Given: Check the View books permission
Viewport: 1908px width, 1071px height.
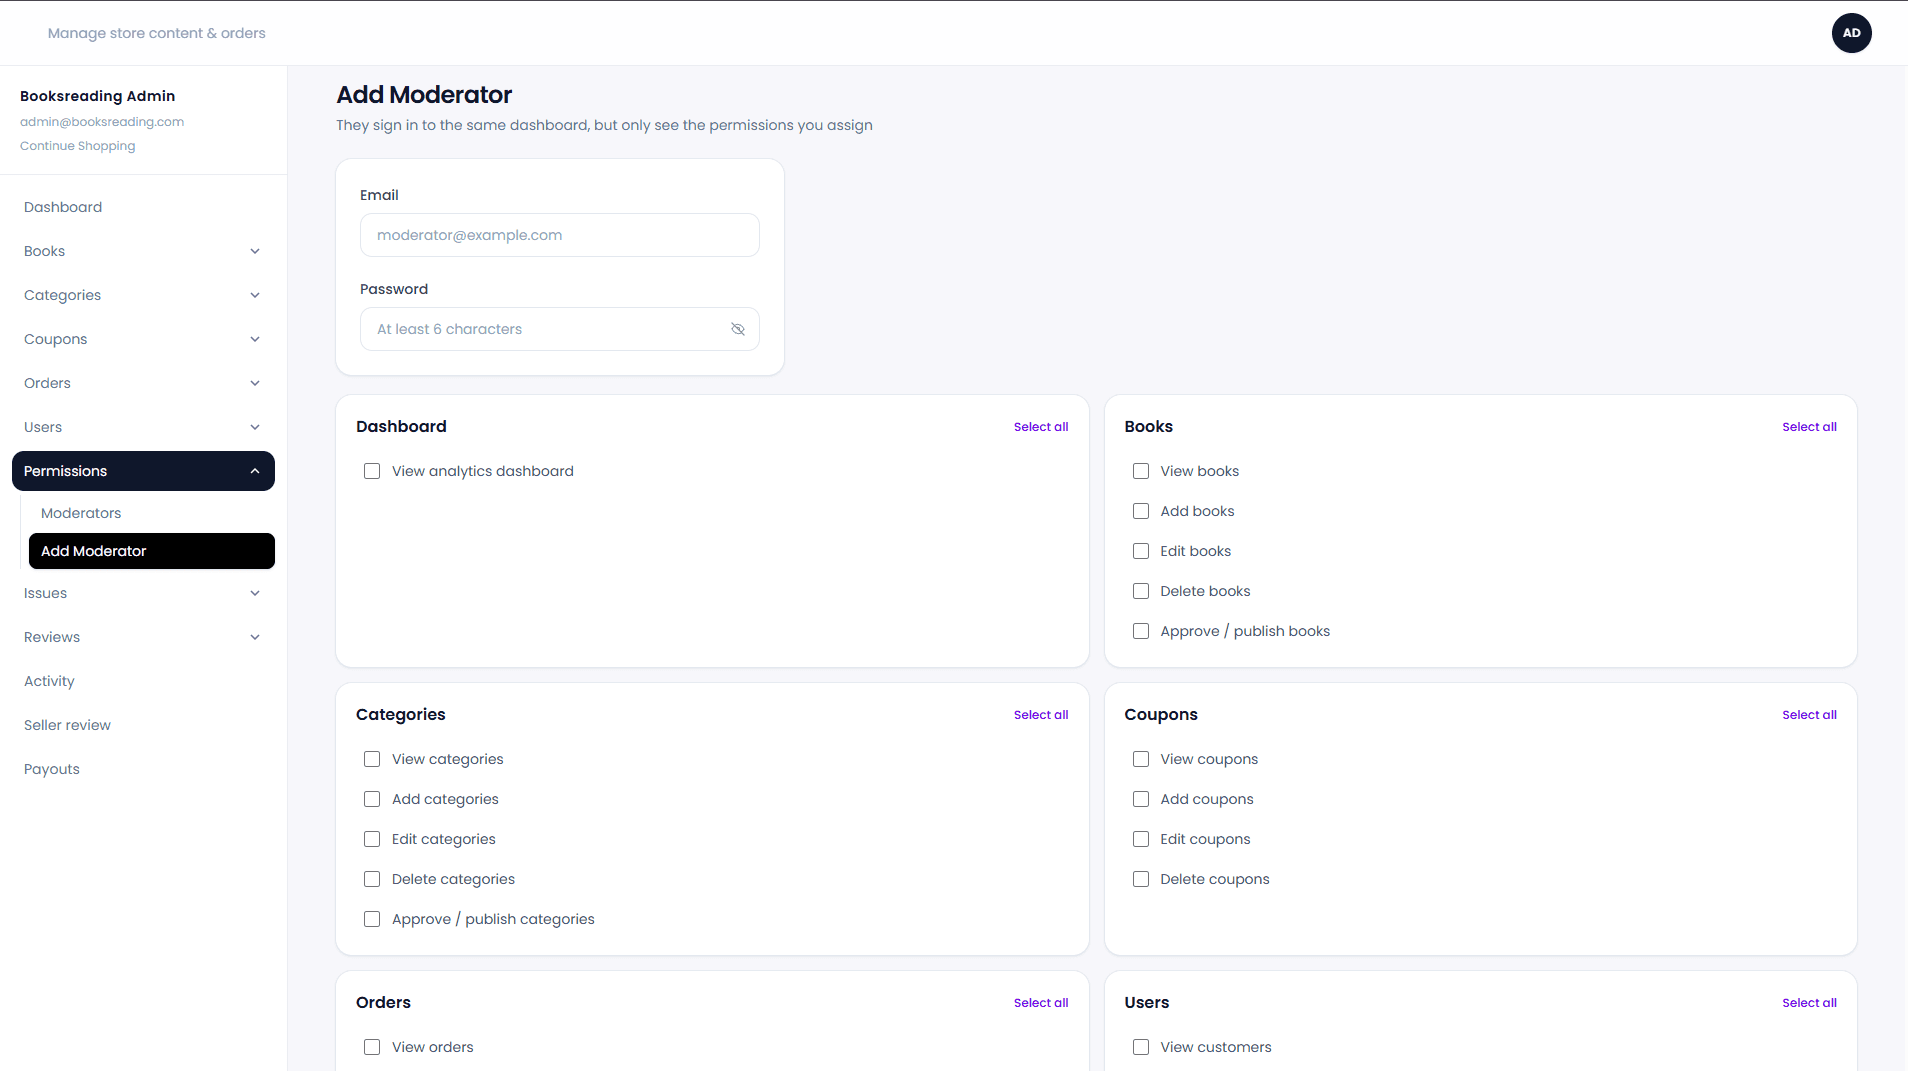Looking at the screenshot, I should click(1140, 471).
